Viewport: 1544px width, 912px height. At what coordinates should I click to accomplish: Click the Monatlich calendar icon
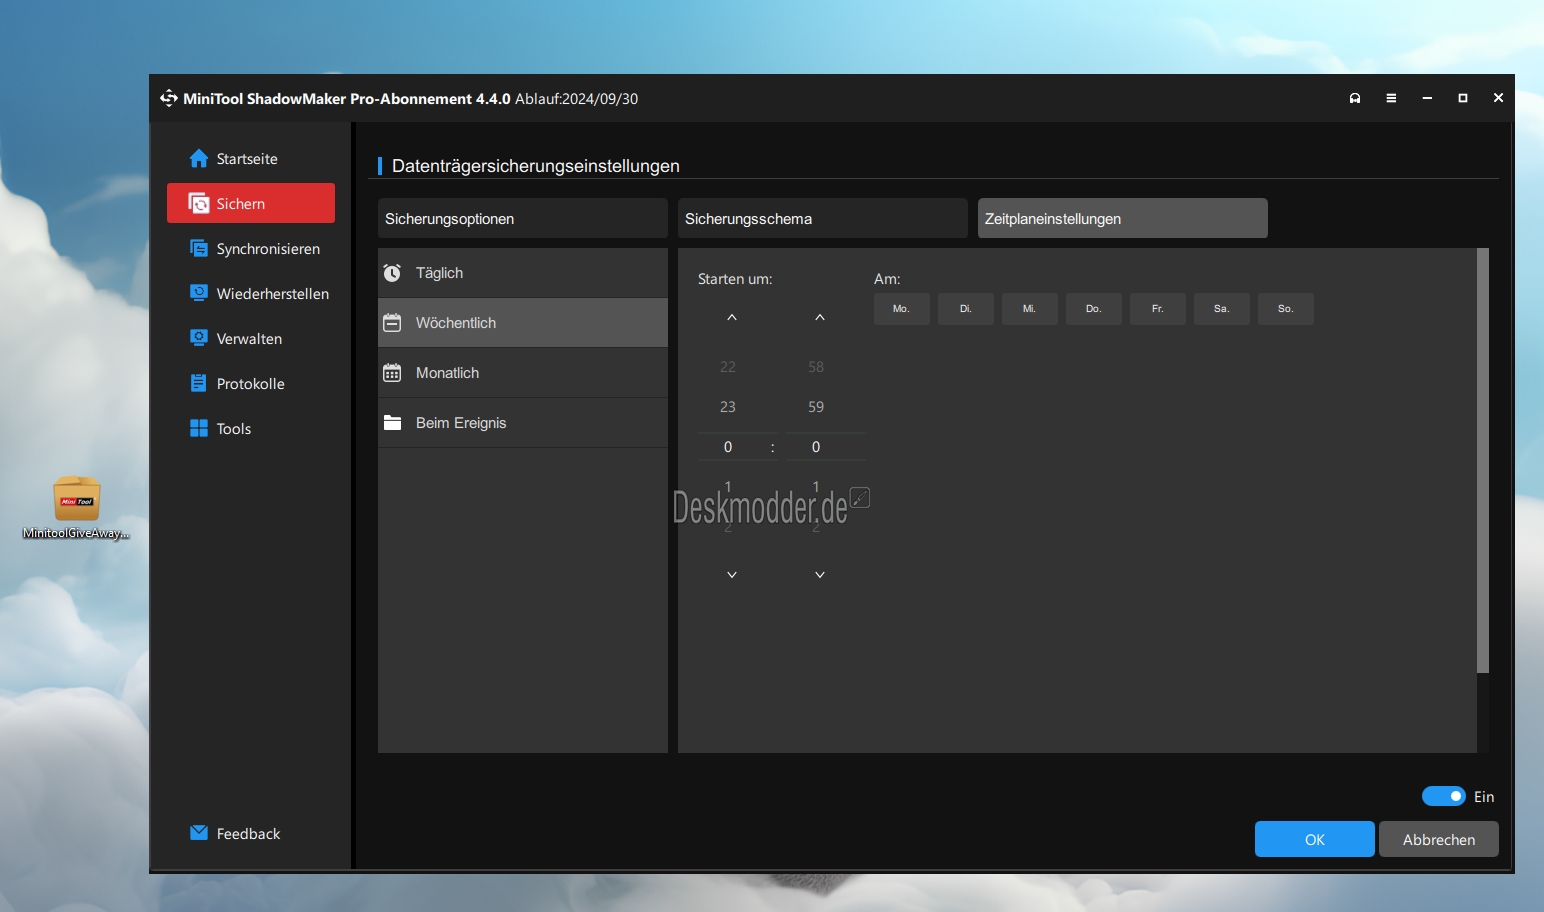click(392, 373)
